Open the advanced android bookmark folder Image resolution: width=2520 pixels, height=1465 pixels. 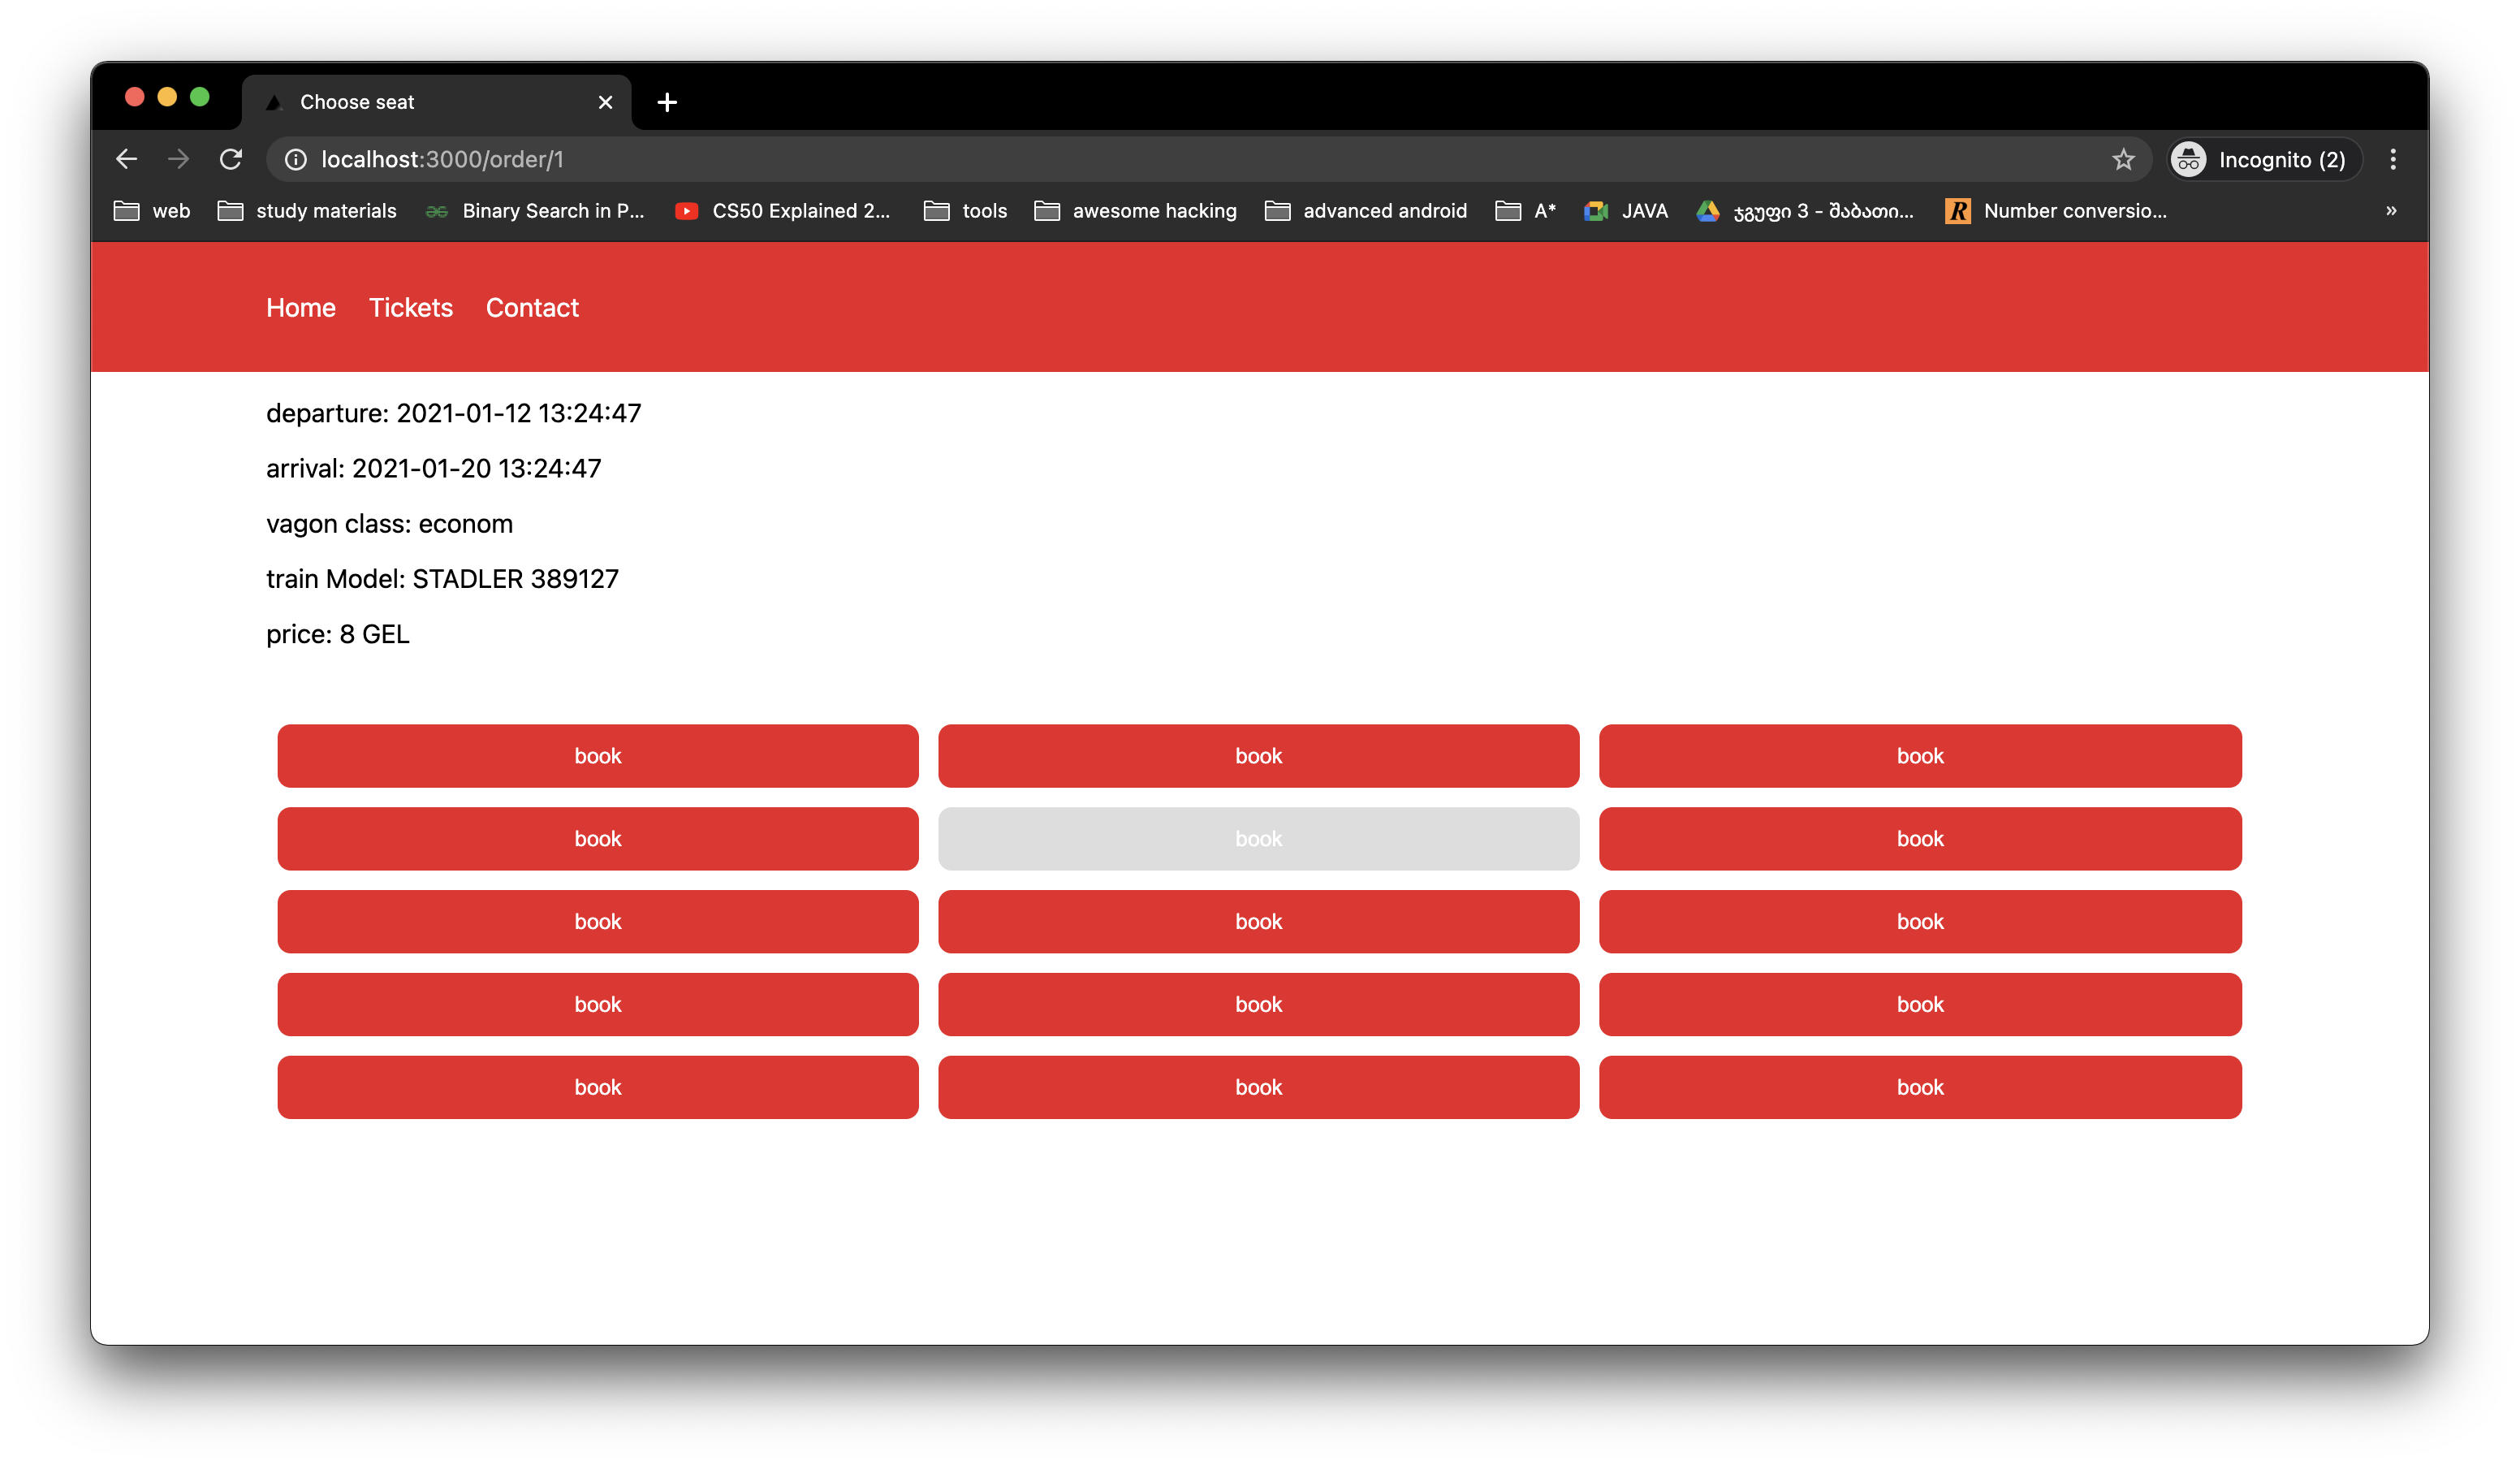[1366, 211]
